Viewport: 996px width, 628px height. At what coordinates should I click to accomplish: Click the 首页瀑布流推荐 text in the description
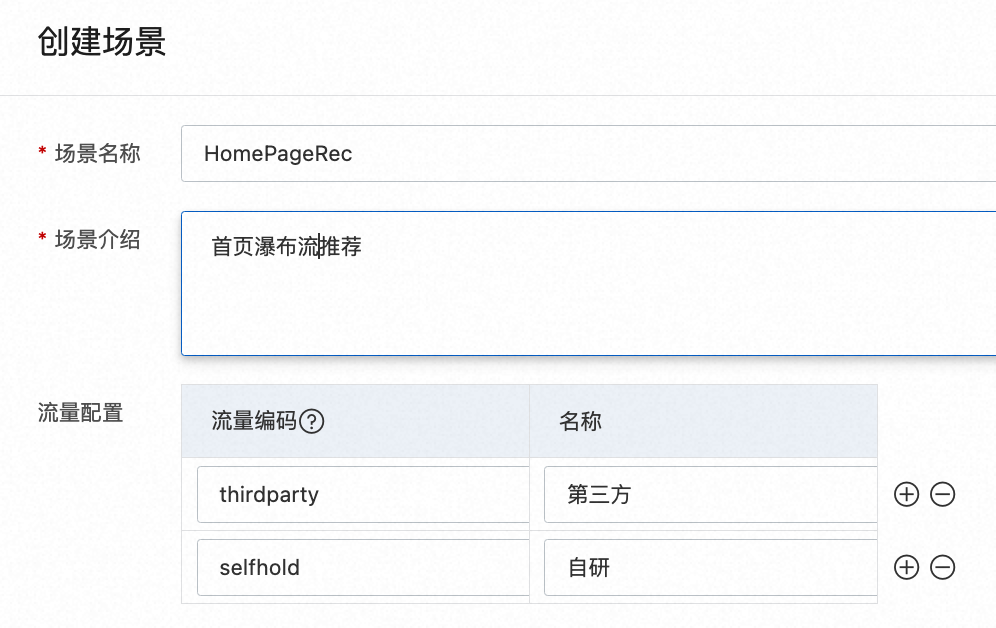pyautogui.click(x=286, y=247)
